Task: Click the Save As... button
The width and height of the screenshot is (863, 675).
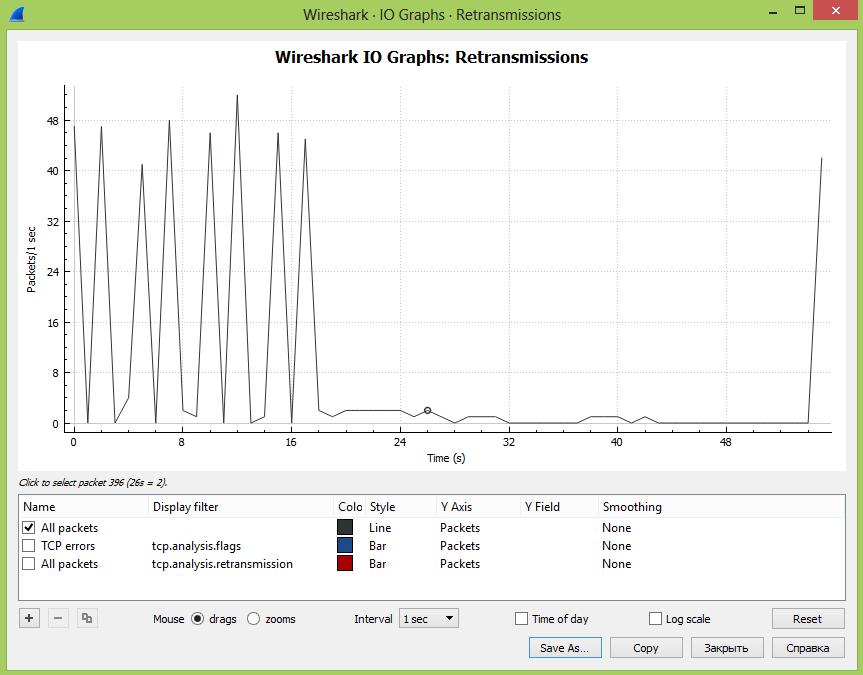Action: pos(564,648)
